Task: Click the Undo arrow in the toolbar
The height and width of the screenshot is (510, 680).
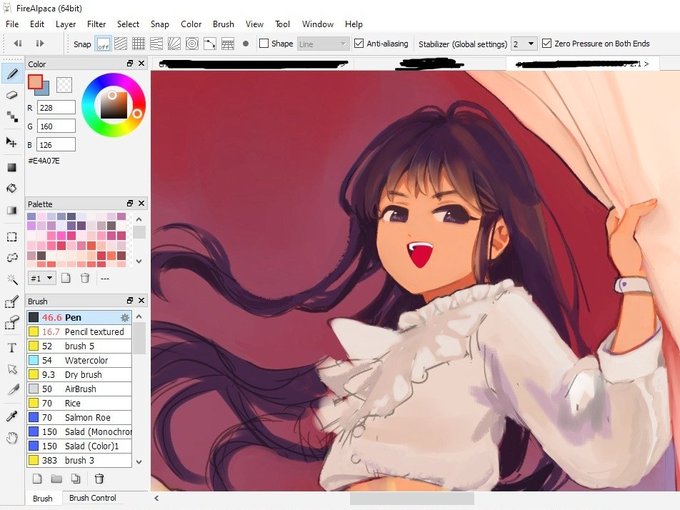Action: pos(18,43)
